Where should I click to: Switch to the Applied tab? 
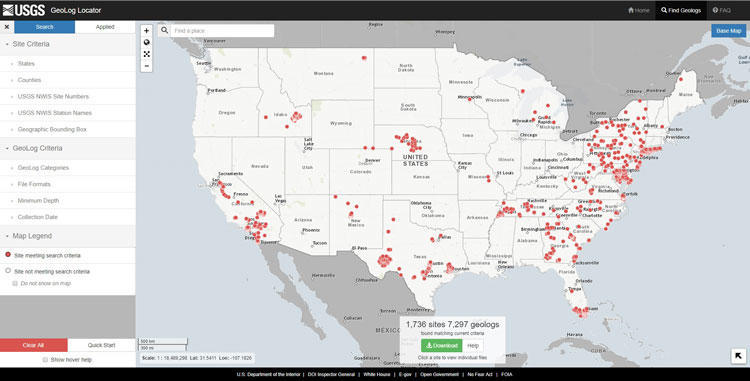105,27
